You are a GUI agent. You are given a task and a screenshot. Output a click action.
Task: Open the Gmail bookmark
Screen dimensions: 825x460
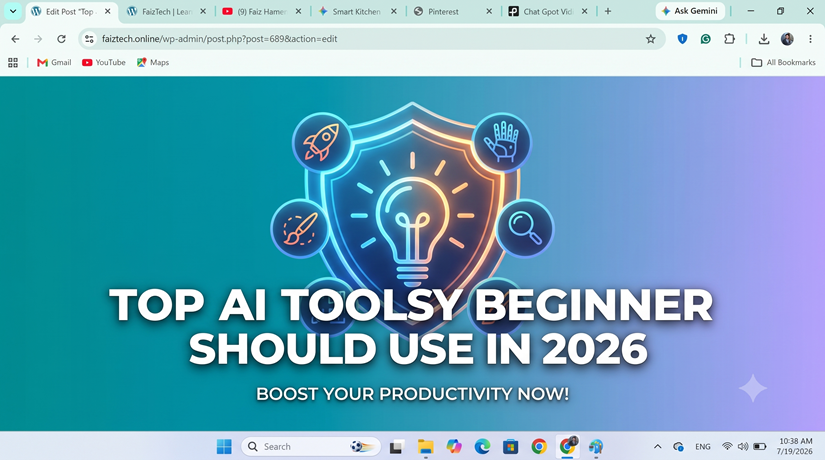(54, 63)
